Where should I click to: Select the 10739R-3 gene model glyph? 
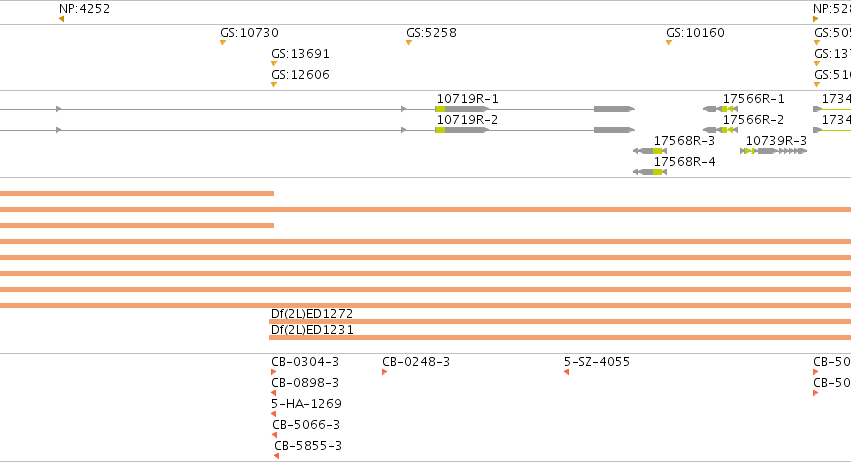pyautogui.click(x=773, y=151)
